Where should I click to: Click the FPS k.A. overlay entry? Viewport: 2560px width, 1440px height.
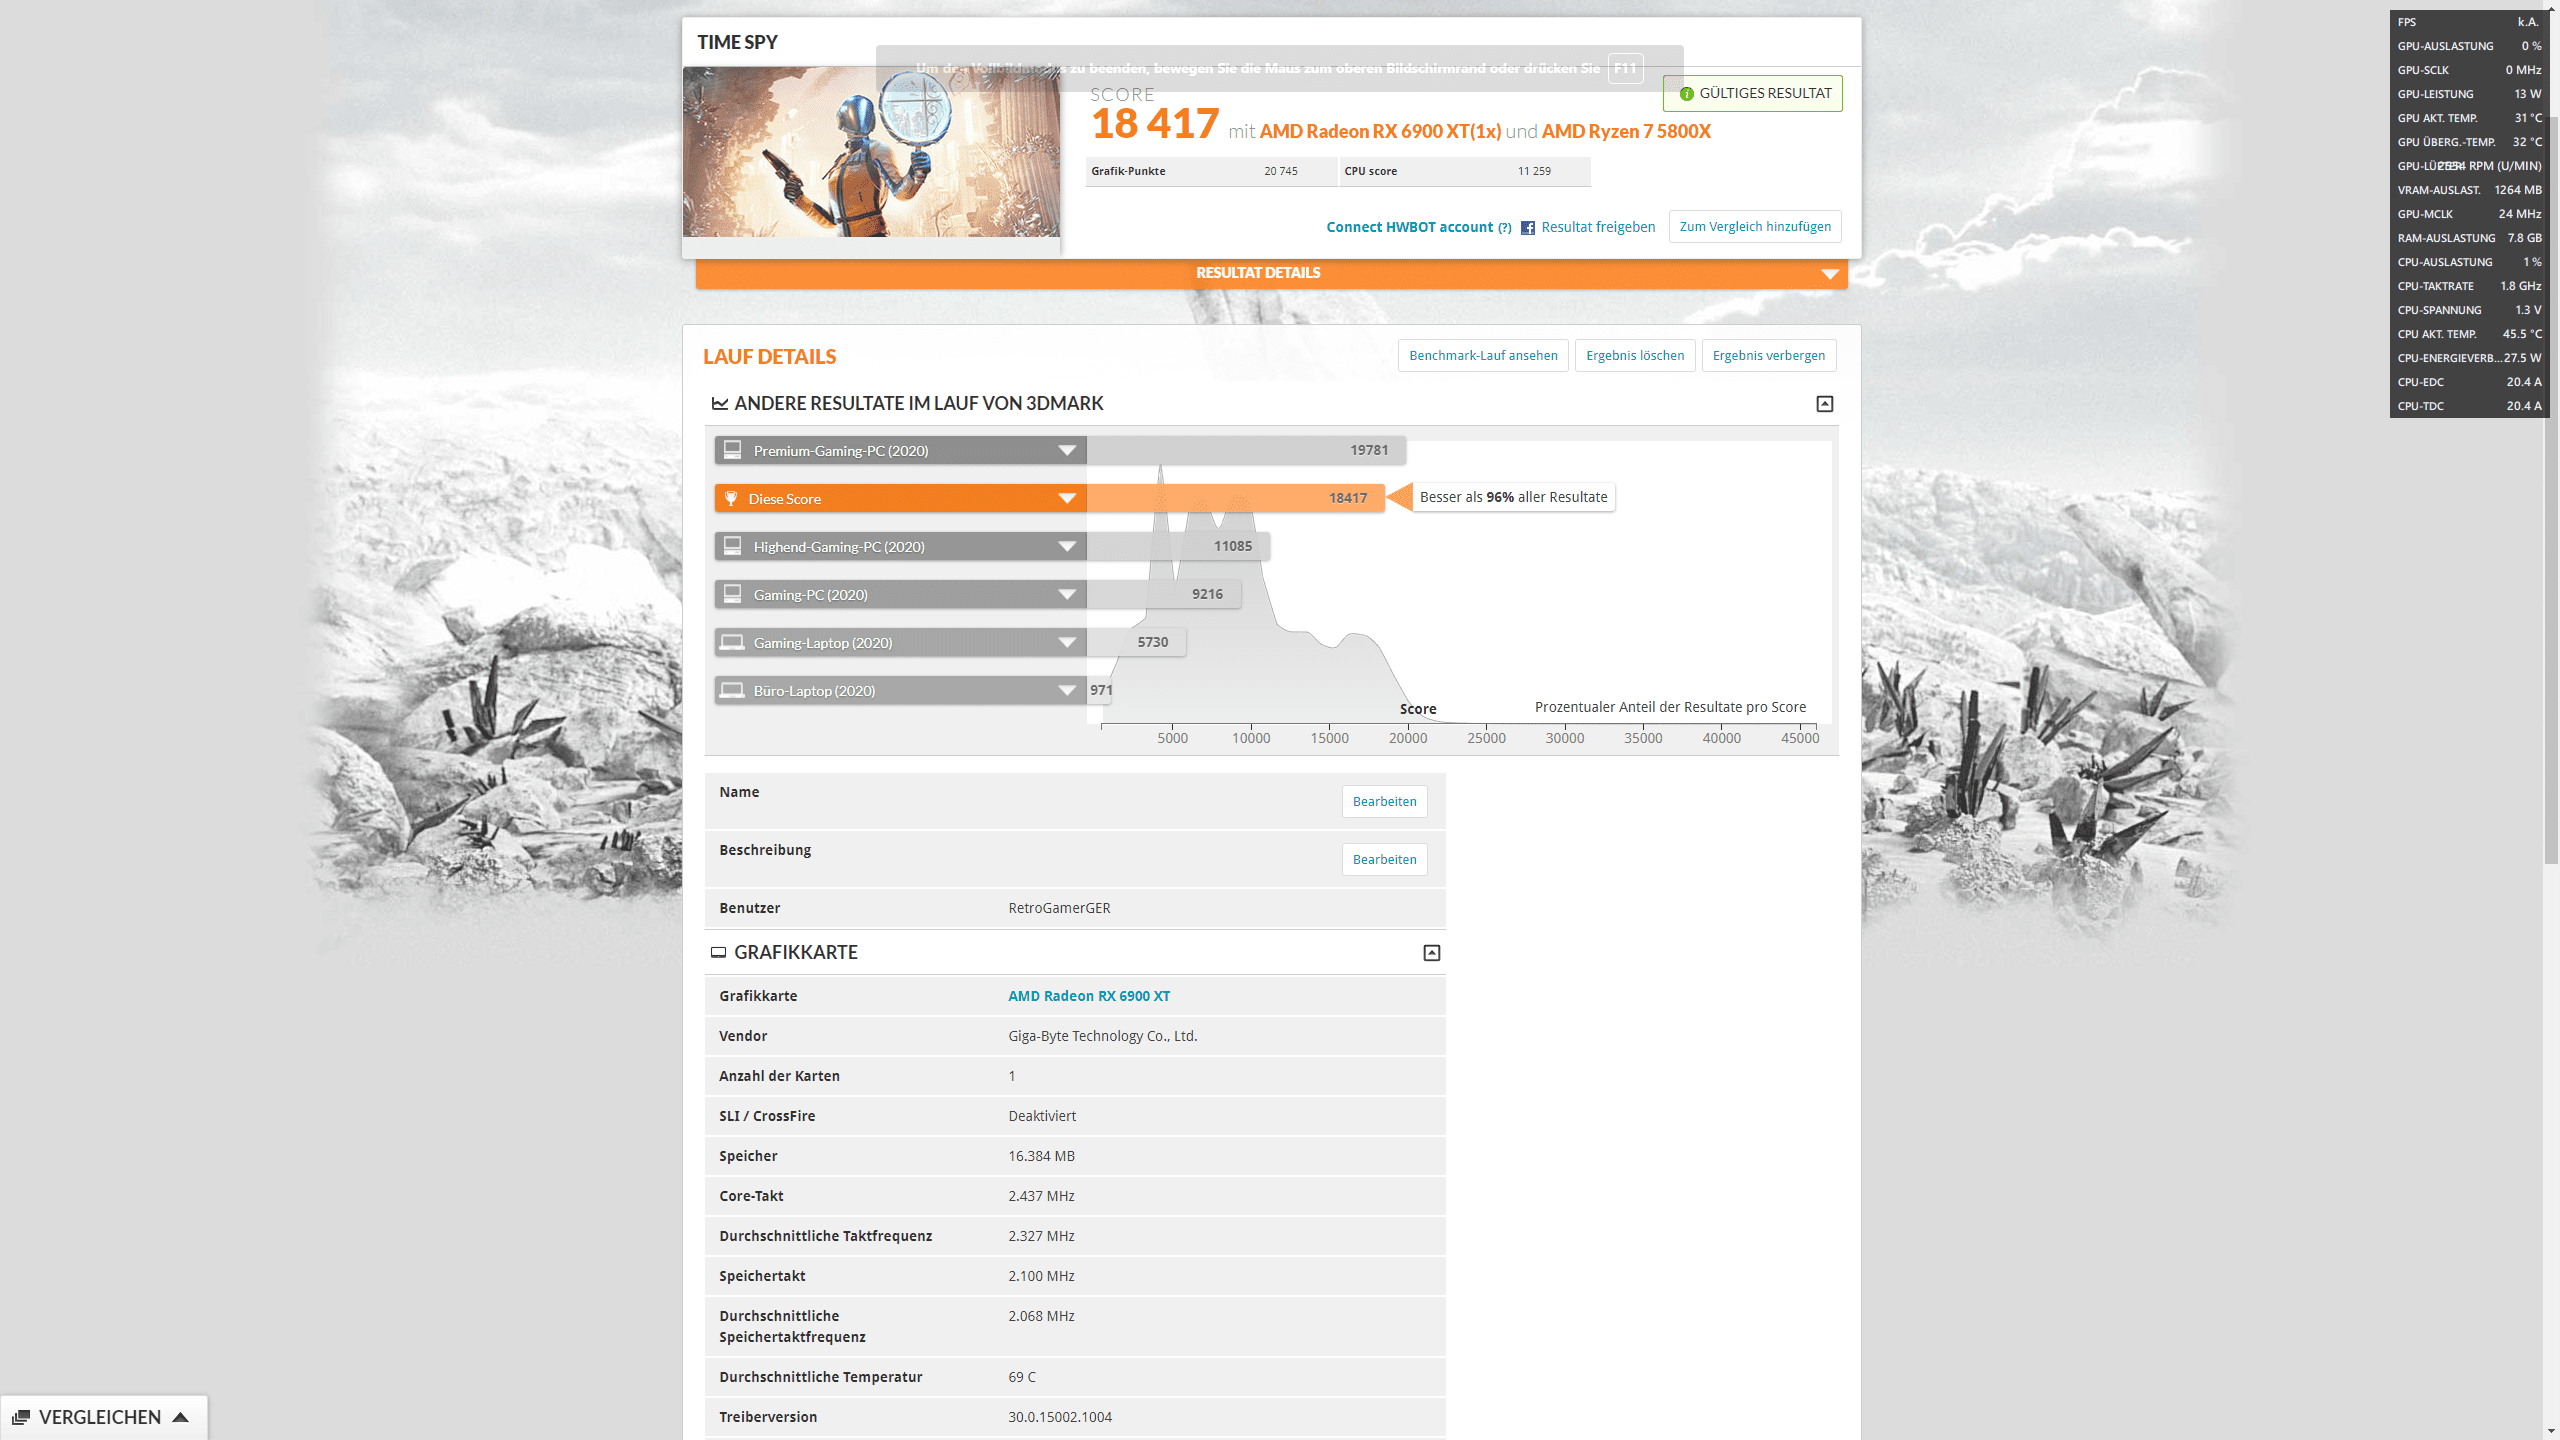click(2468, 22)
